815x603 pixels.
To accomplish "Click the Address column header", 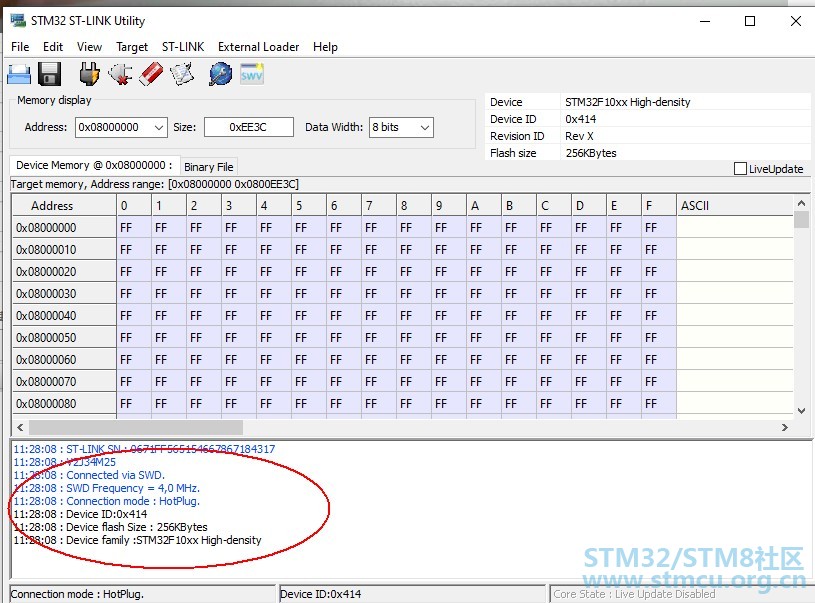I will click(64, 206).
